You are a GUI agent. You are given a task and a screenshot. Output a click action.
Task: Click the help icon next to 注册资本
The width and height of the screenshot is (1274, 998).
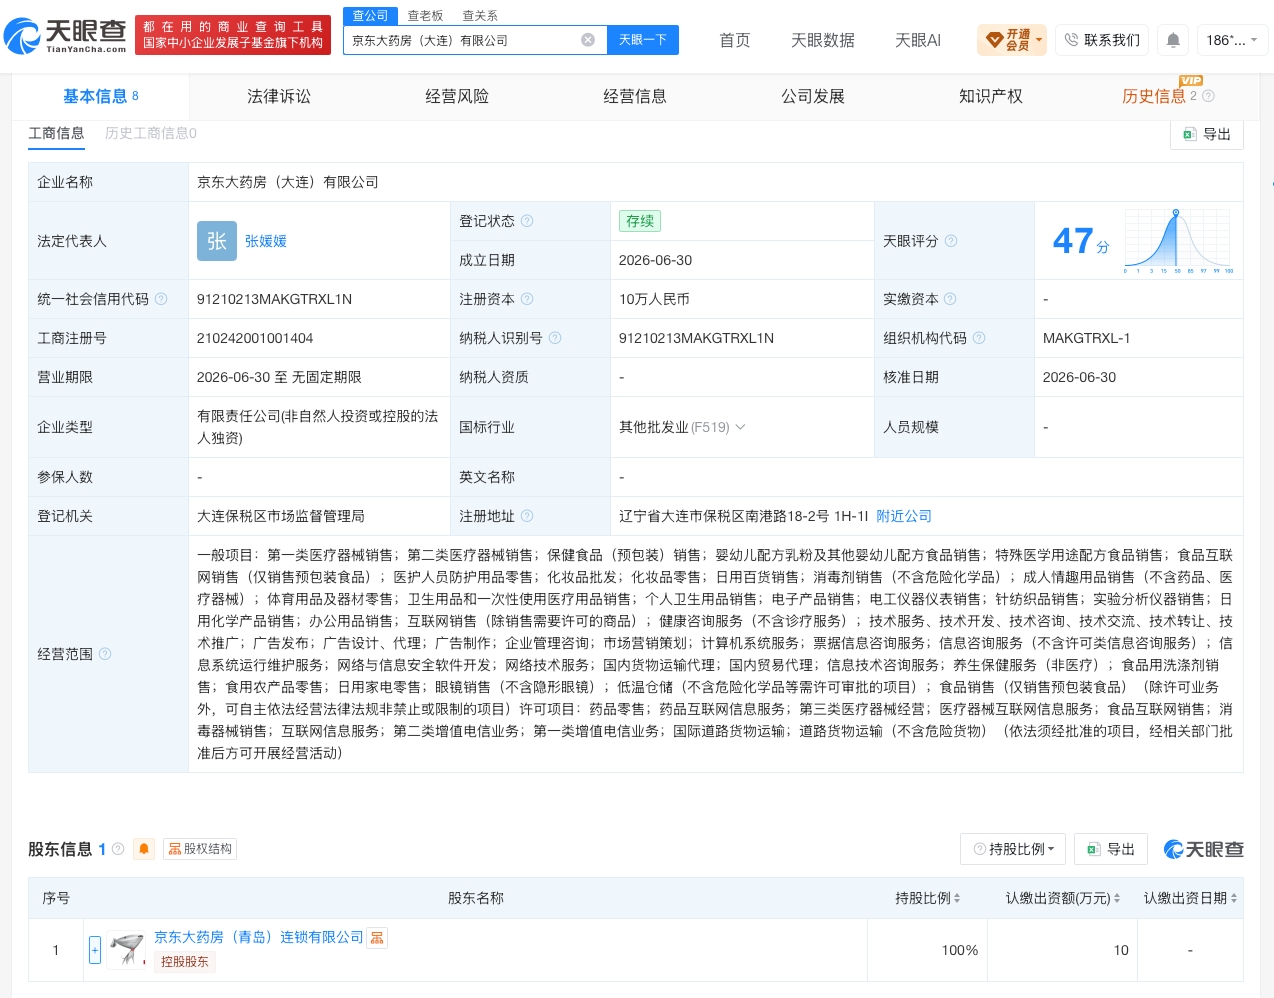[527, 299]
